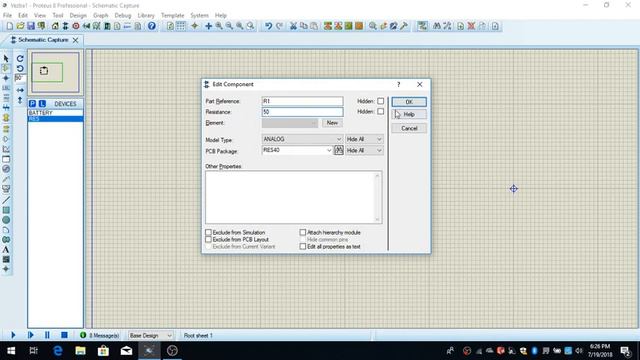
Task: Create a new design file
Action: click(x=9, y=26)
